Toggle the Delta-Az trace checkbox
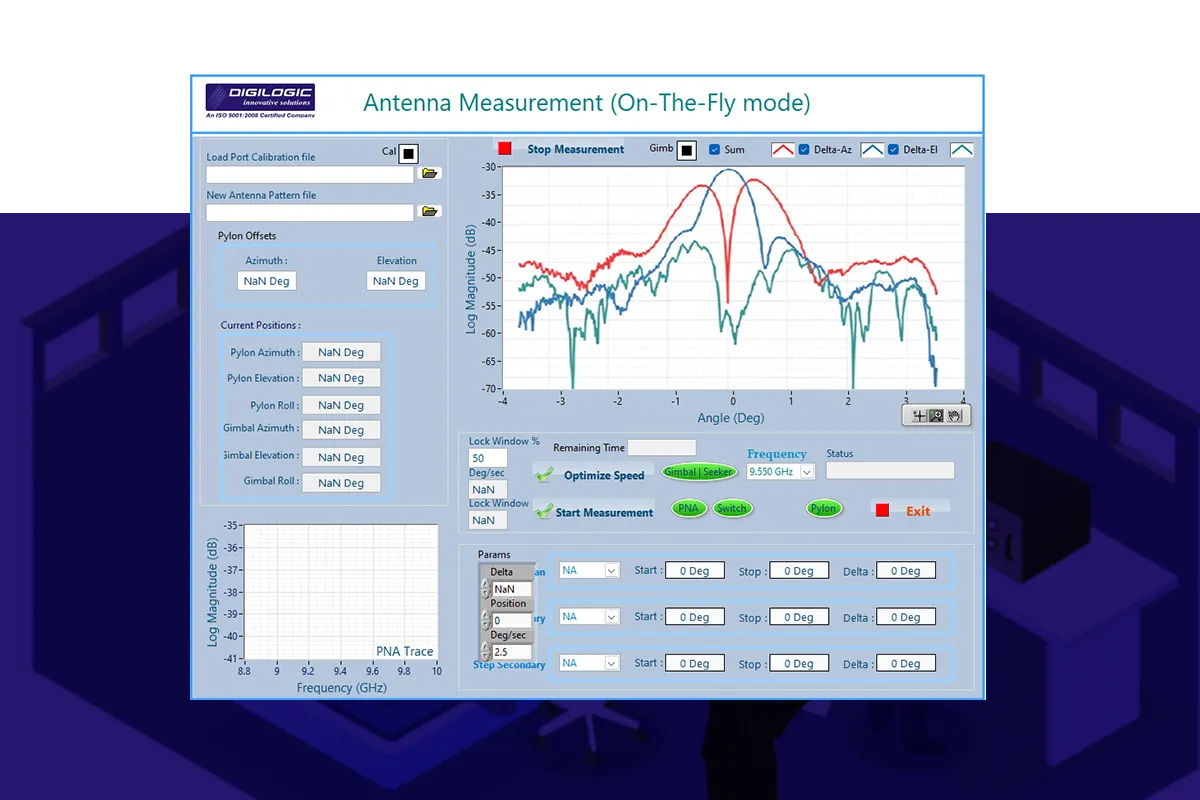 point(804,150)
